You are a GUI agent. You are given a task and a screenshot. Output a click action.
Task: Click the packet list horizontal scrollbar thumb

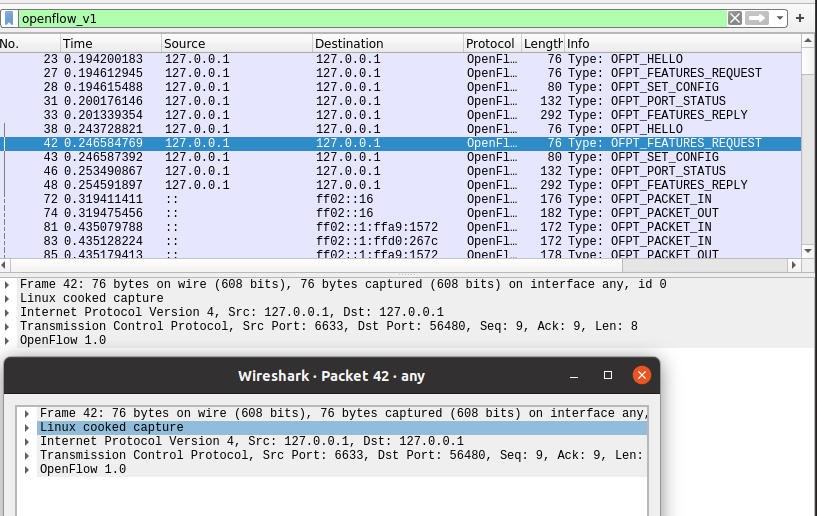point(315,265)
